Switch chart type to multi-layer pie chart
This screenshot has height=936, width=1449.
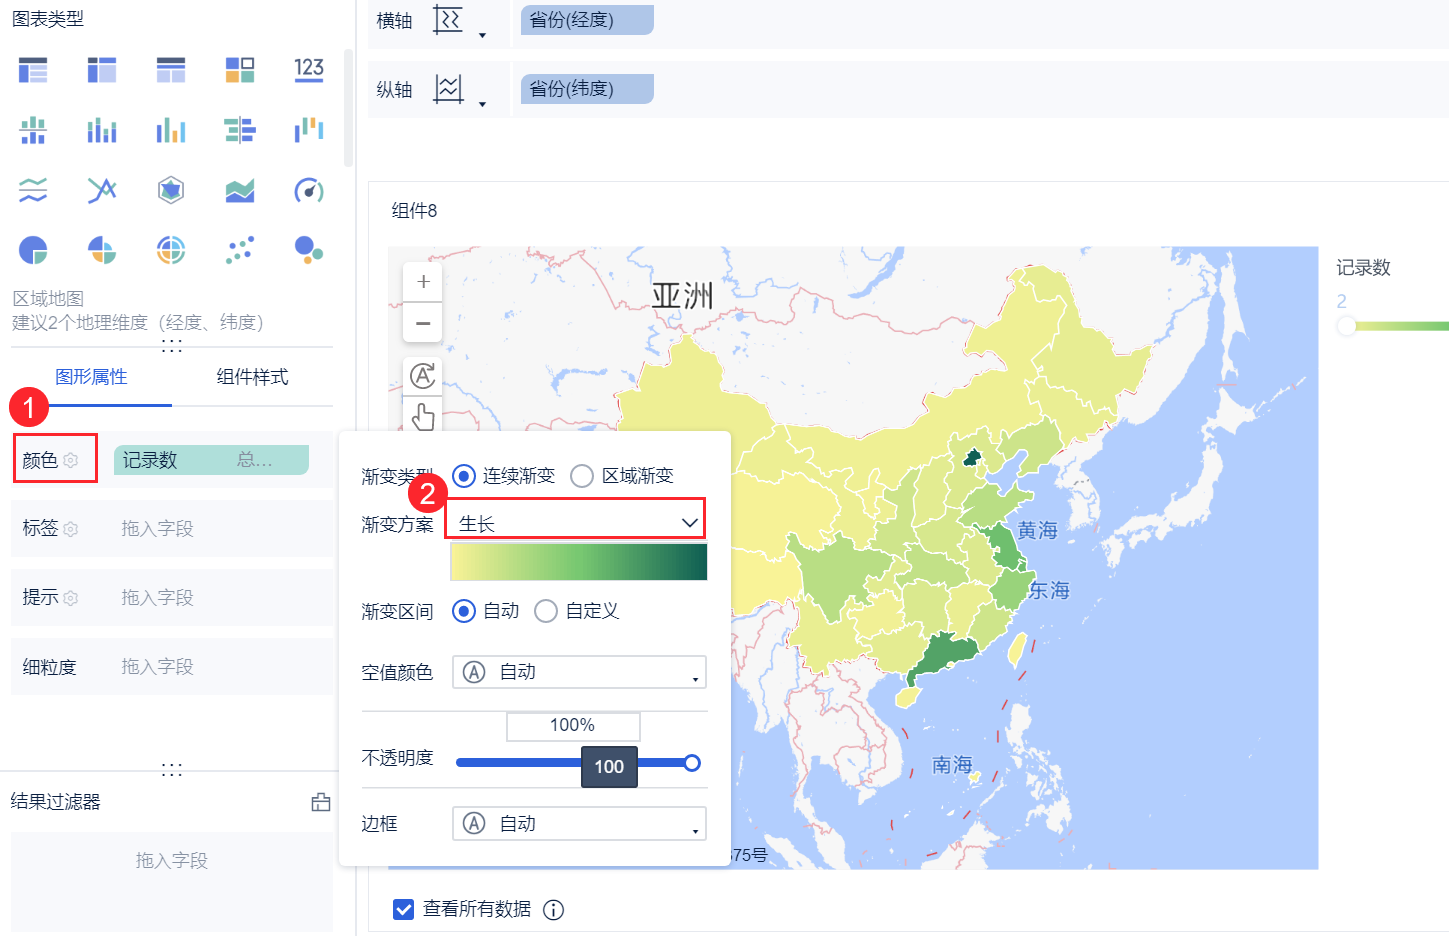point(171,250)
